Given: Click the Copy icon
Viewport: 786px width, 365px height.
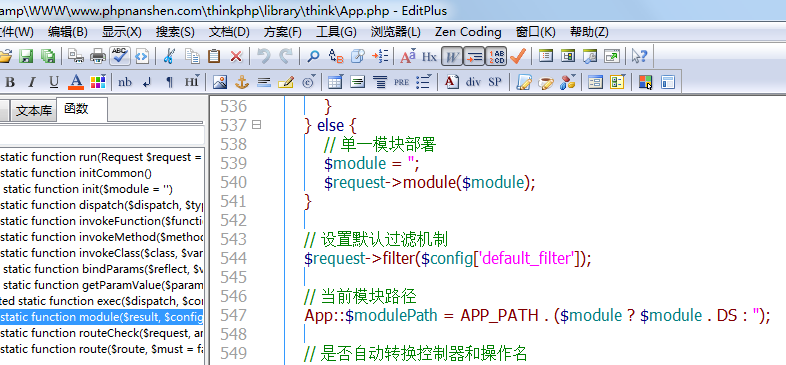Looking at the screenshot, I should (192, 56).
